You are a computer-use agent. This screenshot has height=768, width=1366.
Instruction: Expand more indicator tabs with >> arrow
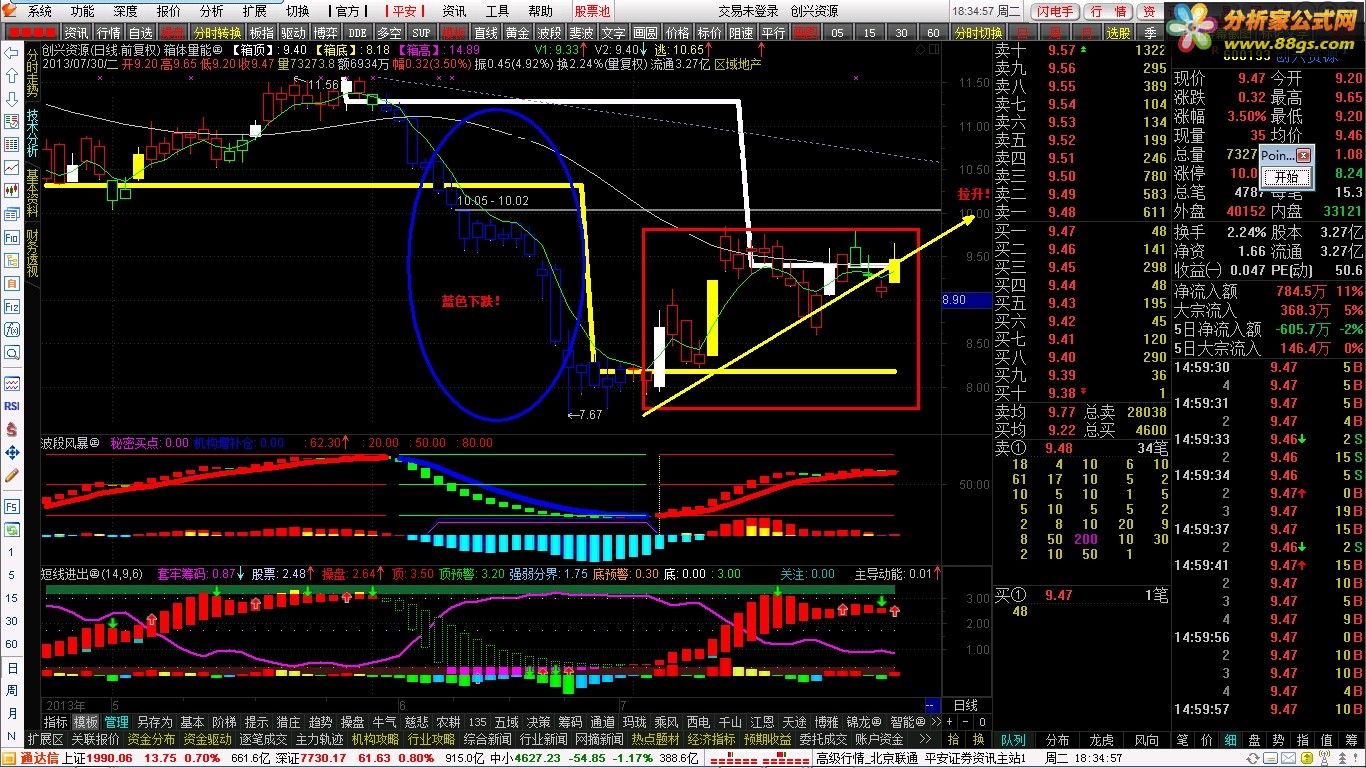936,722
